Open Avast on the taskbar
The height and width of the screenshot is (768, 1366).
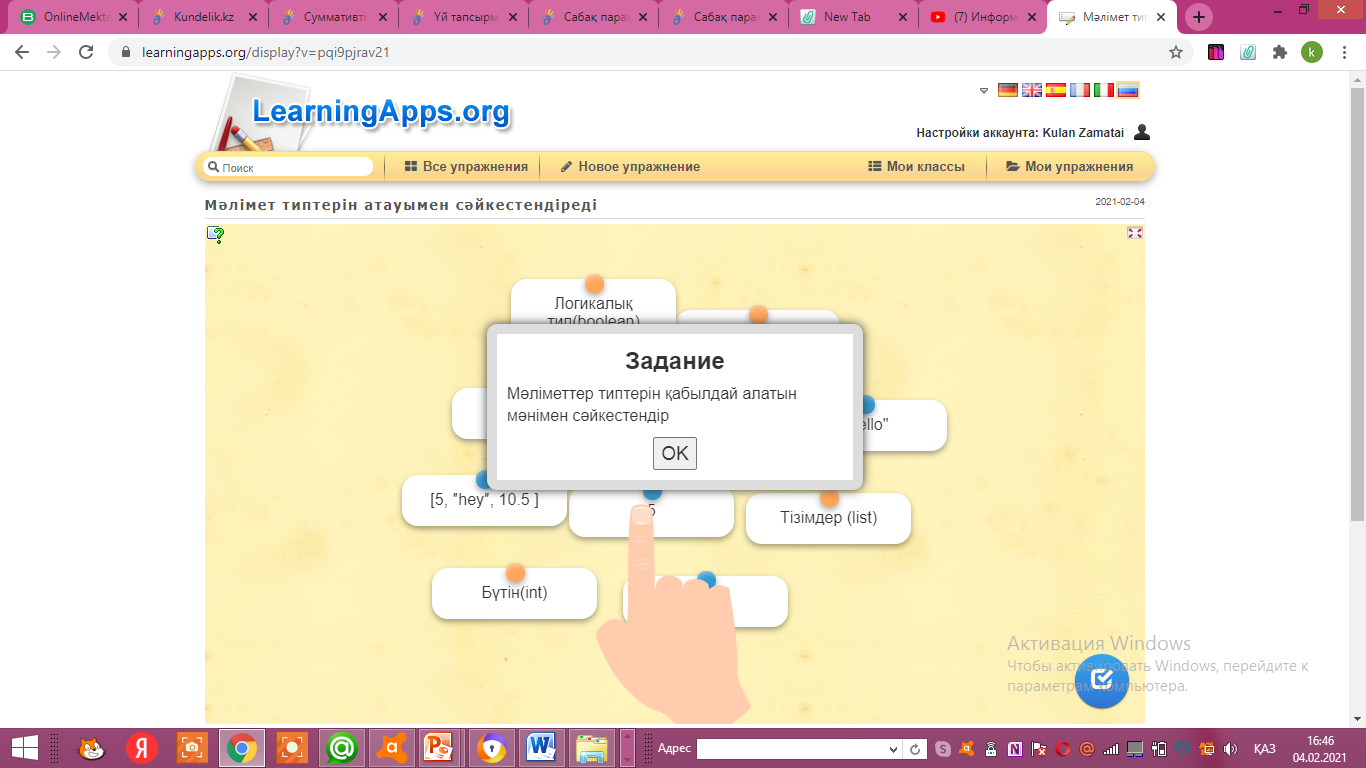pyautogui.click(x=392, y=748)
